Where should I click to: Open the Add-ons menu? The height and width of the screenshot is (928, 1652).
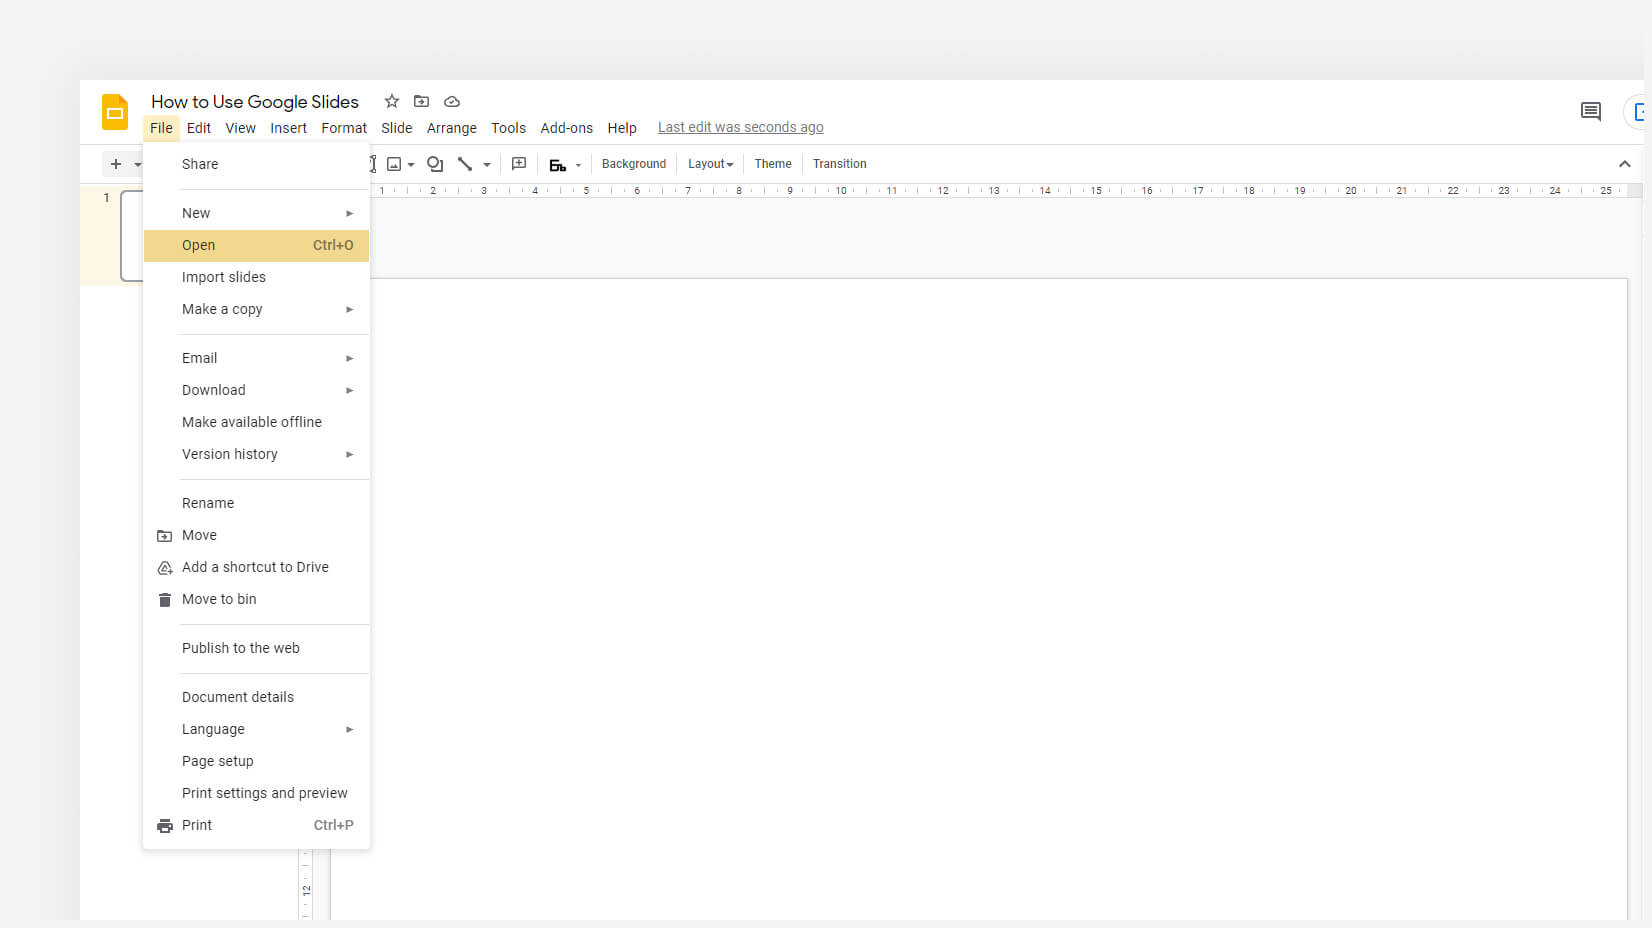pyautogui.click(x=566, y=128)
